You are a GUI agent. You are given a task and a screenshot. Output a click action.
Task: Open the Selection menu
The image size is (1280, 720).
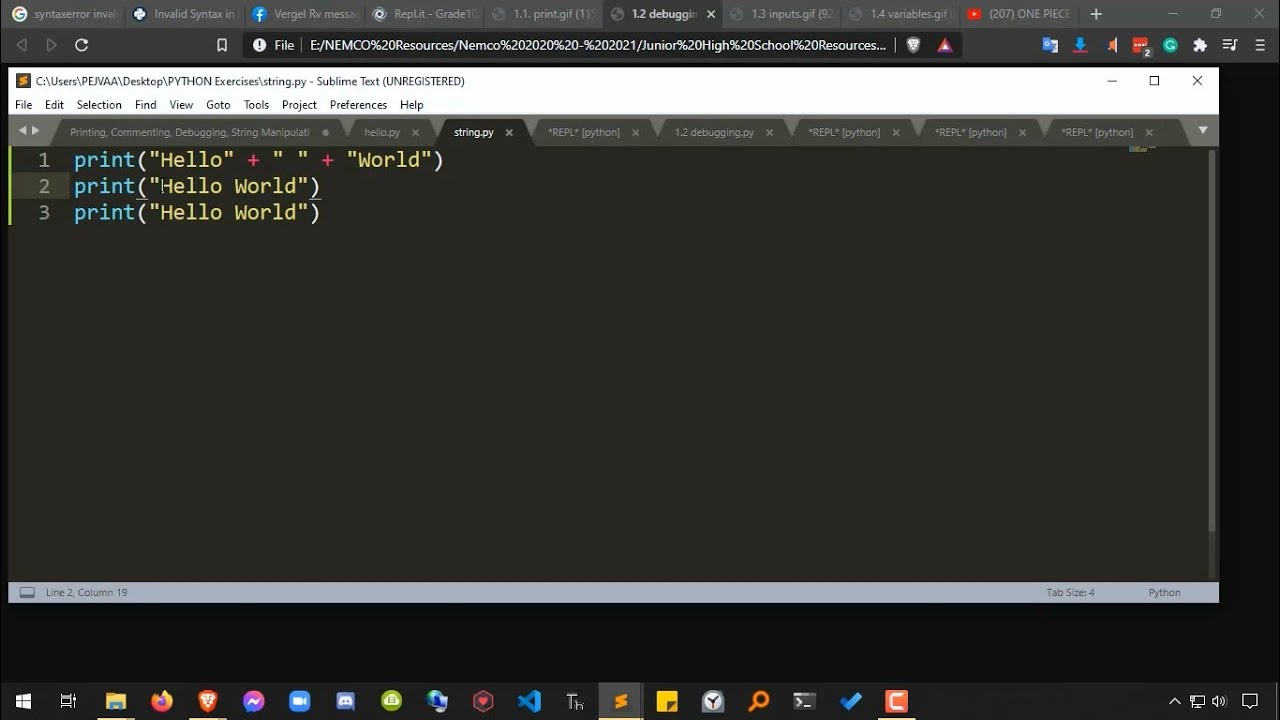click(99, 104)
